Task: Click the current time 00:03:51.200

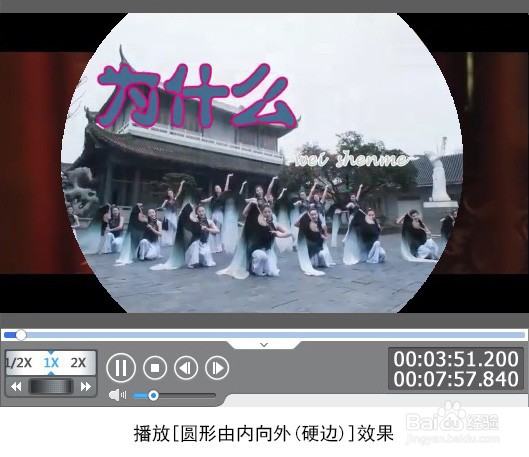Action: tap(456, 359)
